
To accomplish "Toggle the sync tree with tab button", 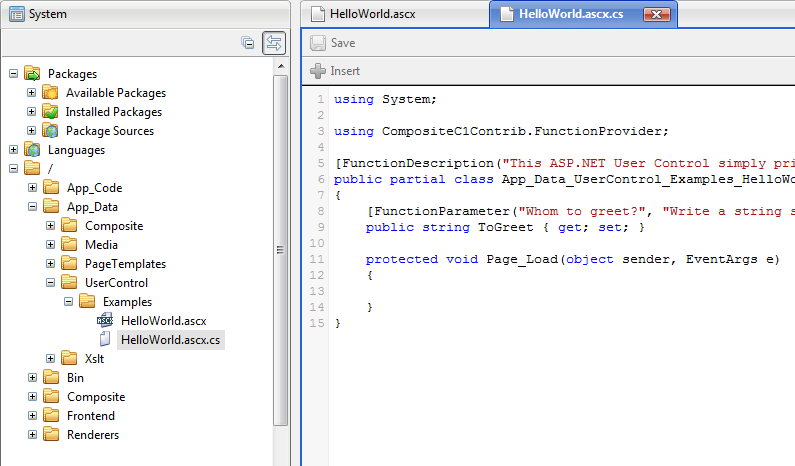I will coord(273,43).
